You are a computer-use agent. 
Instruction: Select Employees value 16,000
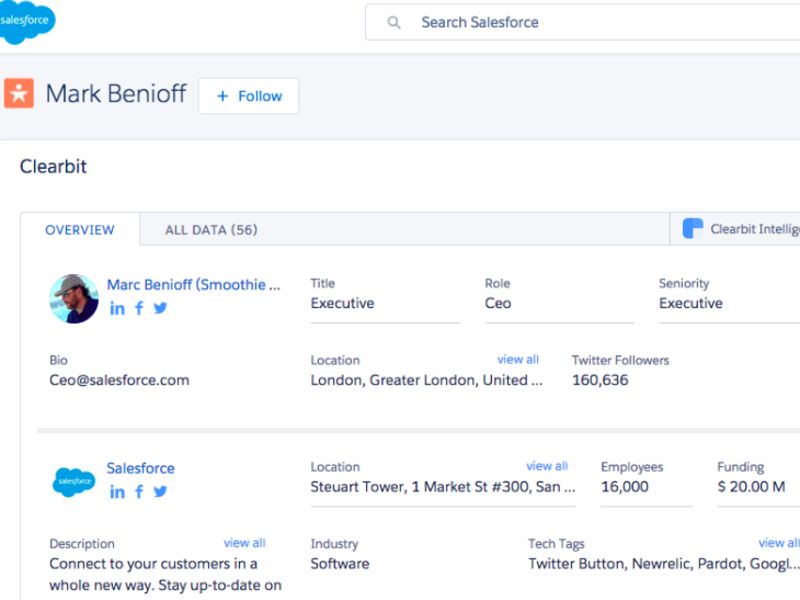624,487
